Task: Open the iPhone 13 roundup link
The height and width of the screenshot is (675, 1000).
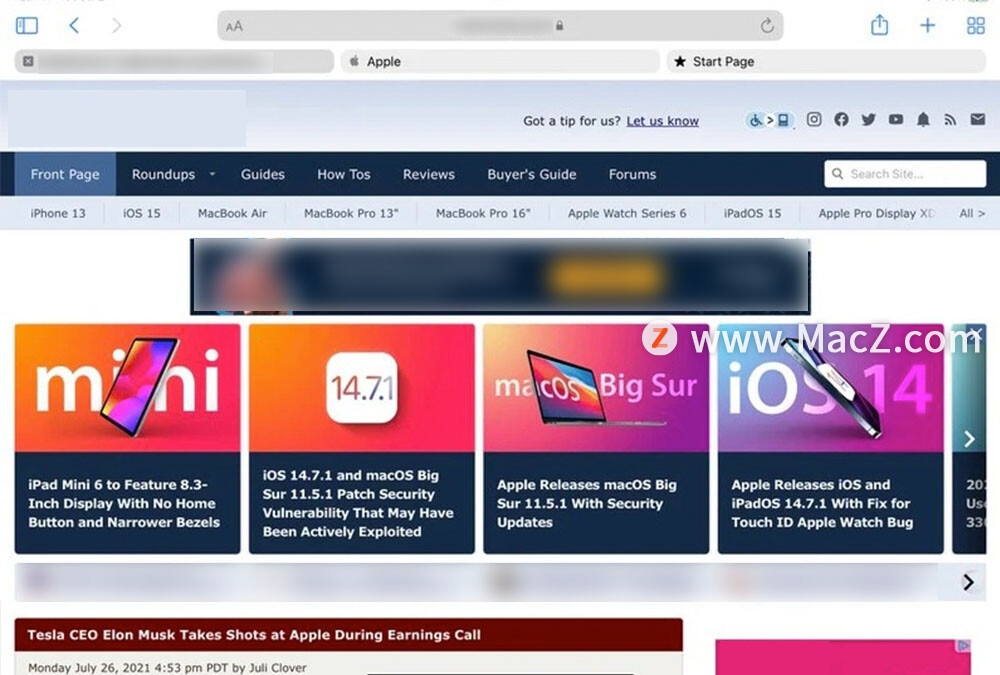Action: click(x=58, y=213)
